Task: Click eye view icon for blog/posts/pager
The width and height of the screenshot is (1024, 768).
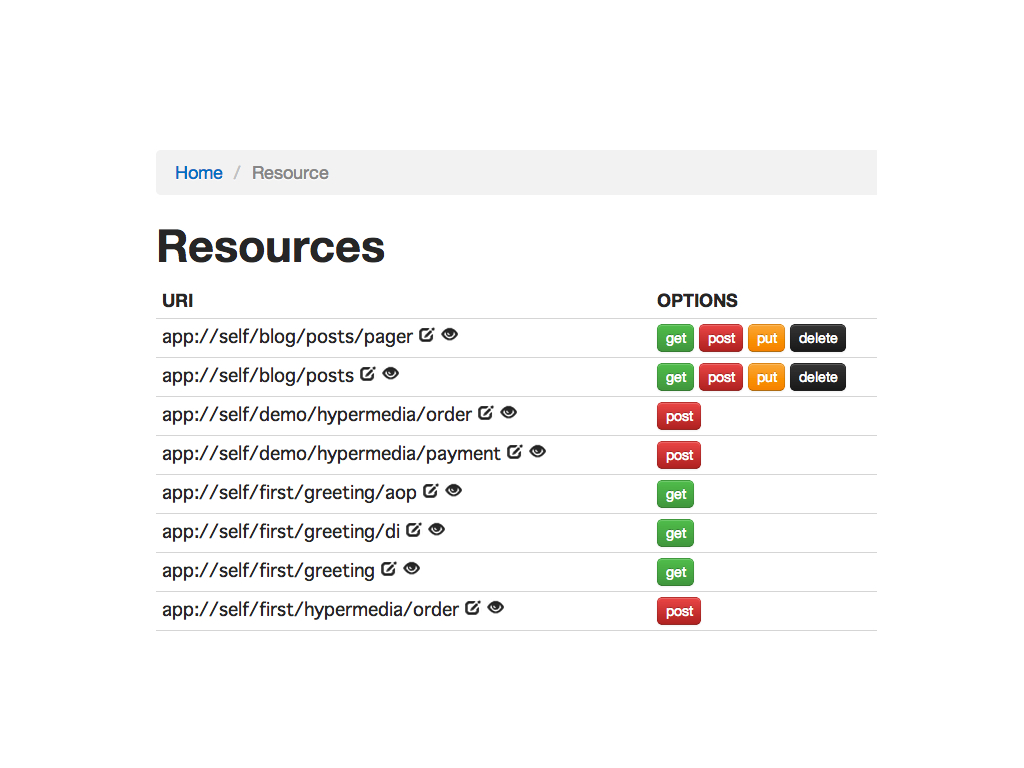Action: point(450,335)
